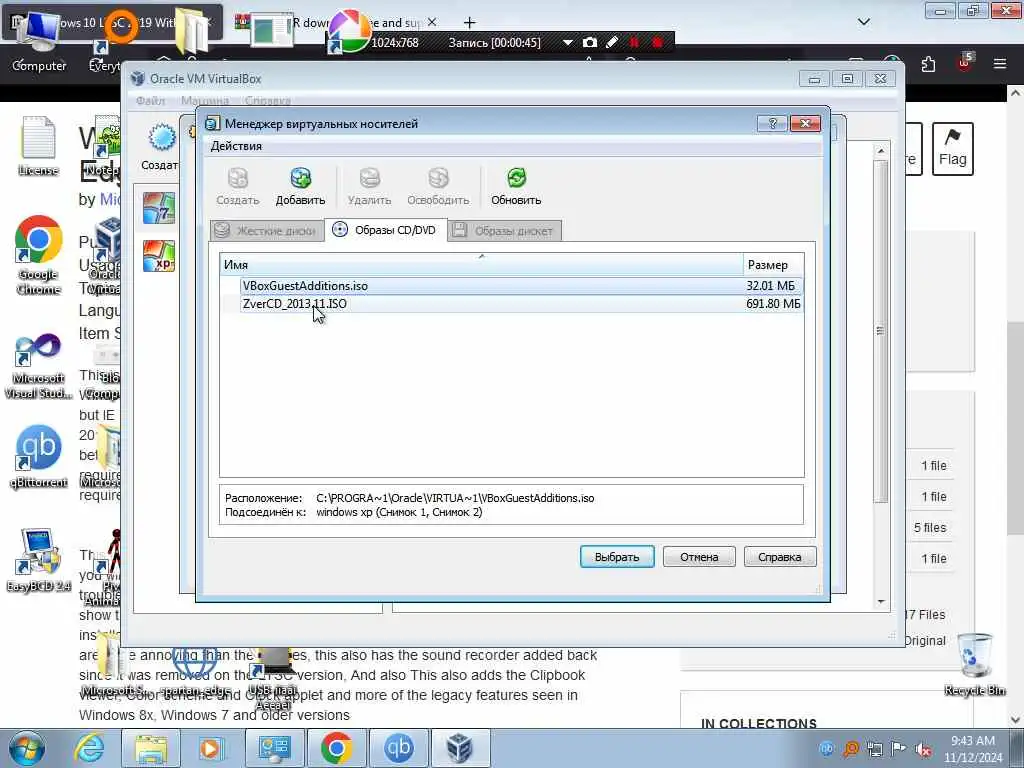Click the red pause recording button
1024x768 pixels.
coord(634,42)
